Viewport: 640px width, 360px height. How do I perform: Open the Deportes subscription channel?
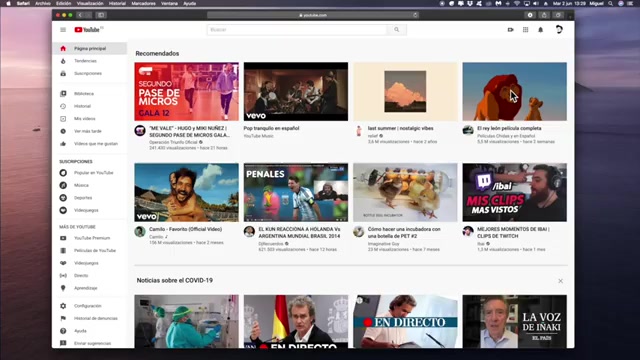coord(89,198)
